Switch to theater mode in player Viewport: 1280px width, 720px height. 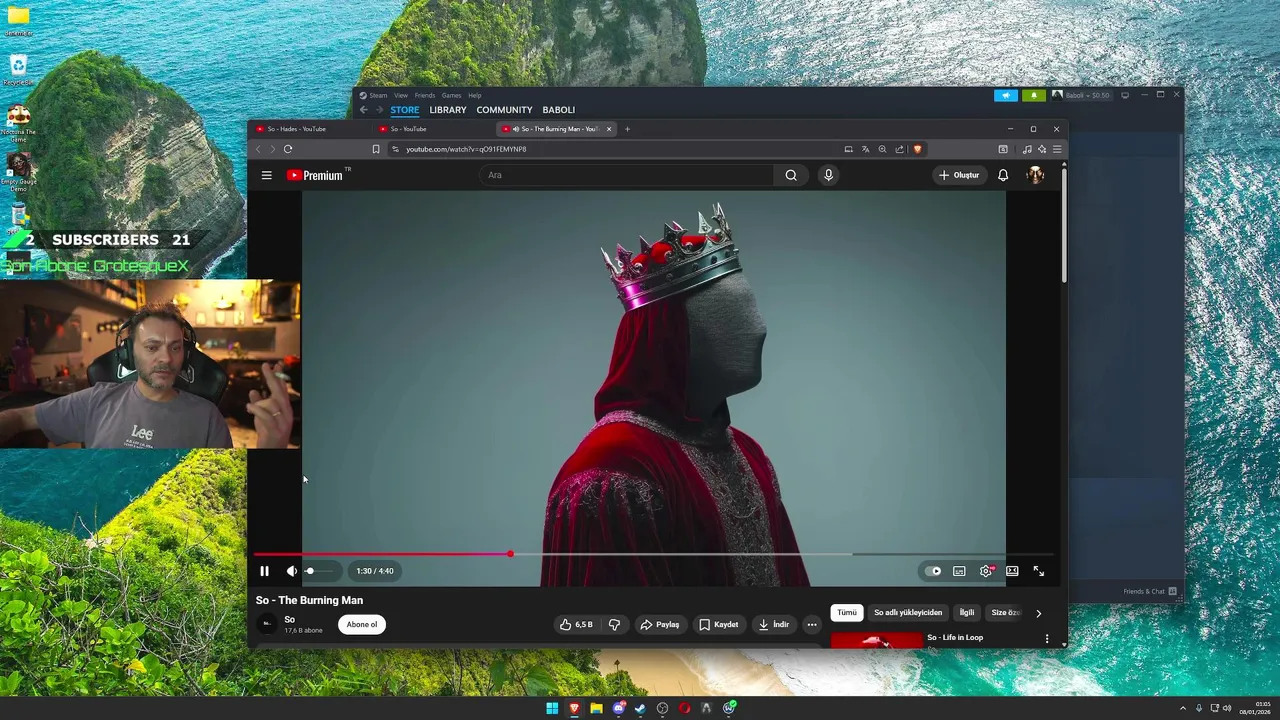coord(1012,571)
